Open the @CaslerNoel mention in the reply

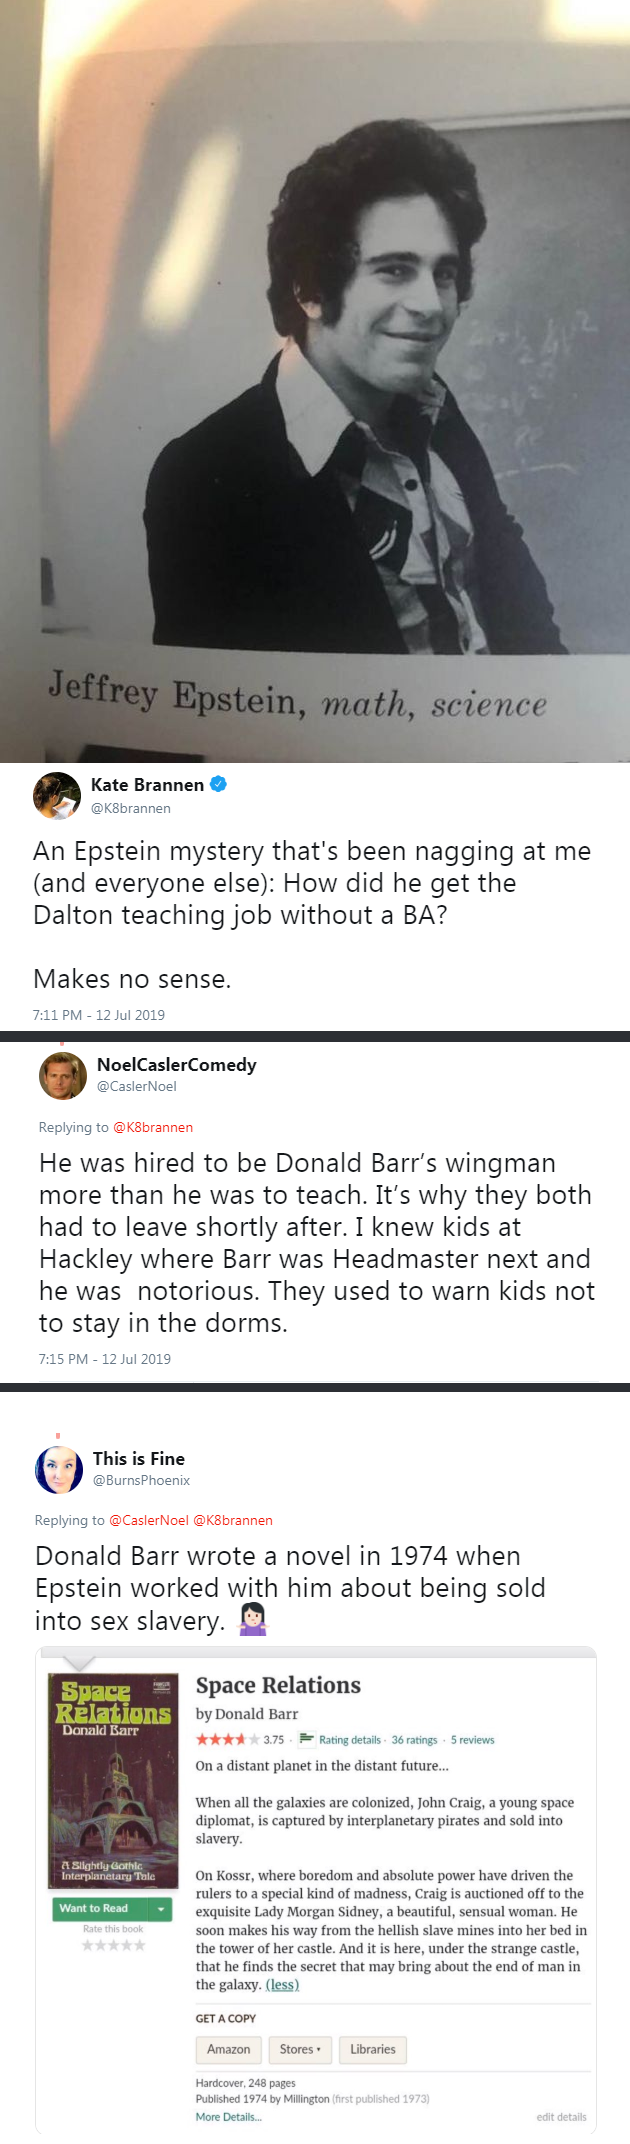tap(148, 1520)
